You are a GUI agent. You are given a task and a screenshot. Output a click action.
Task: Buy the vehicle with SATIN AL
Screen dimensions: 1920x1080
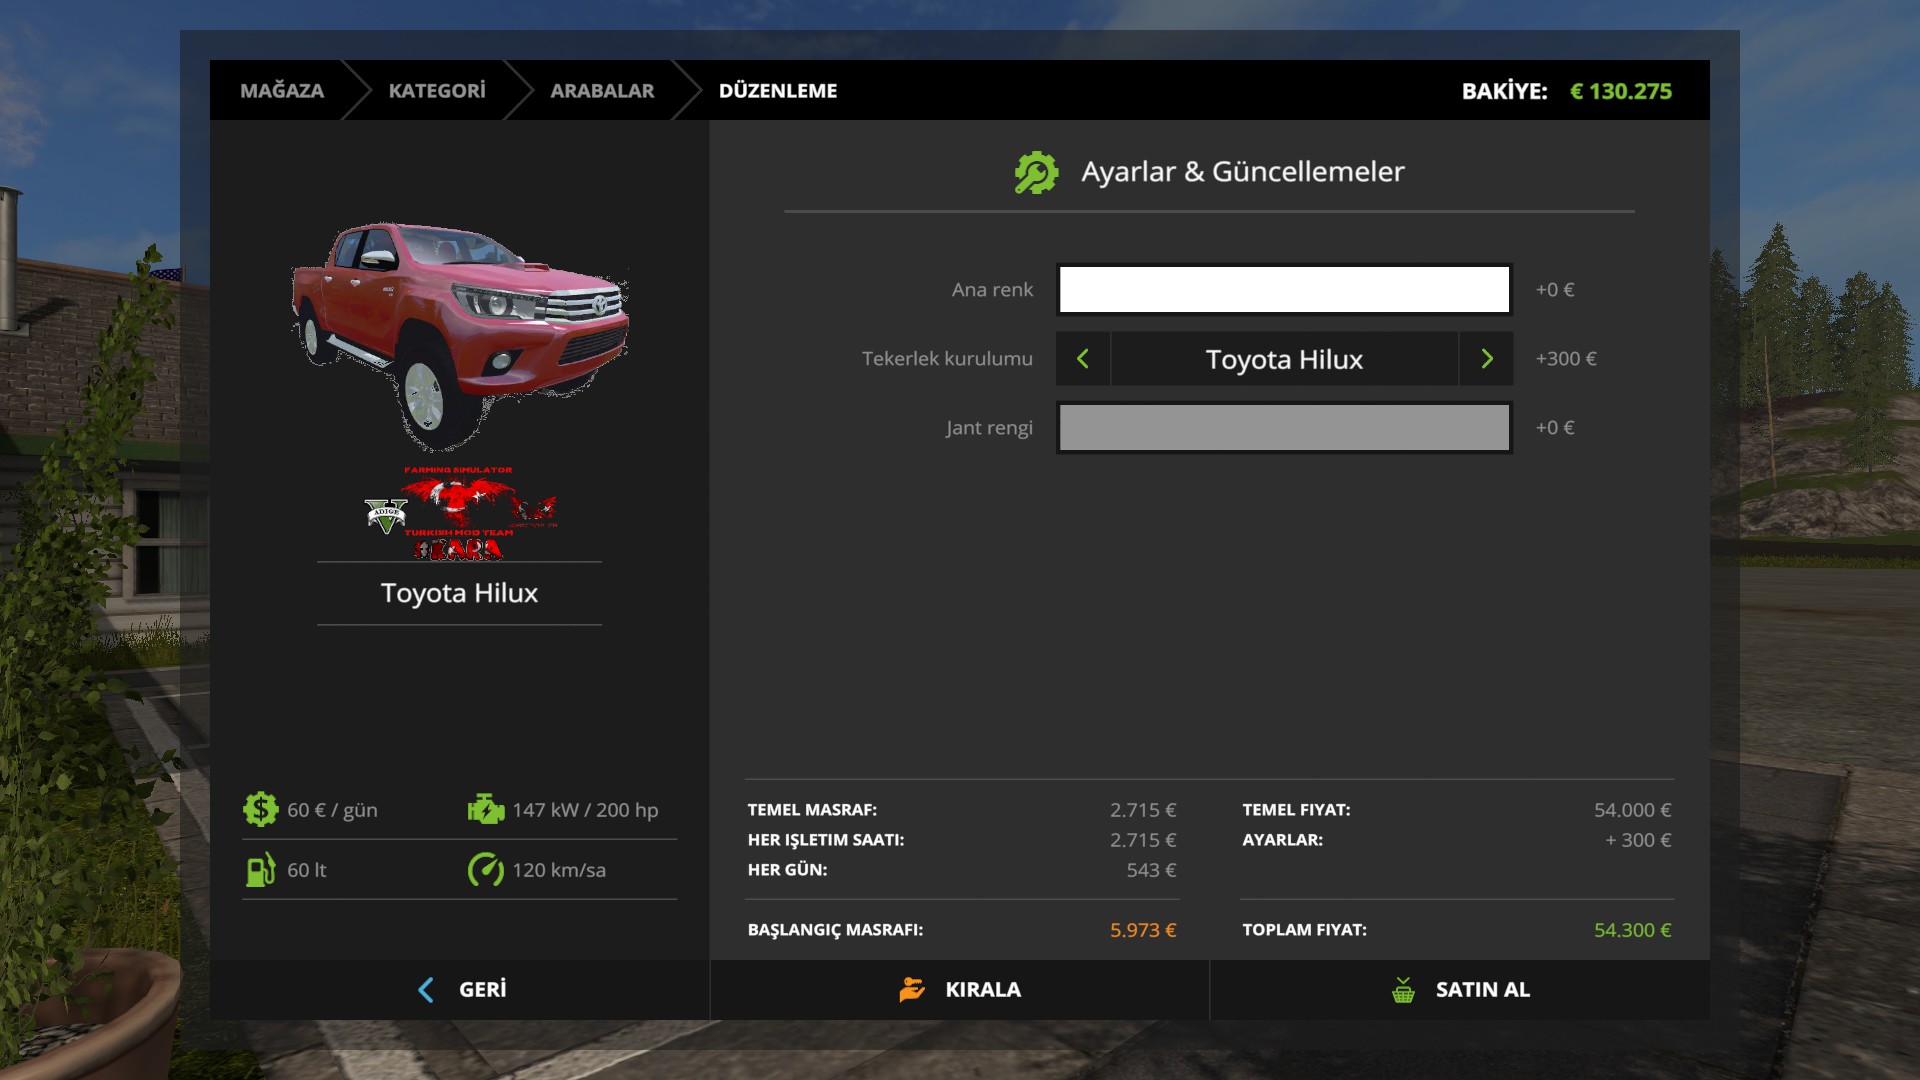(1460, 990)
